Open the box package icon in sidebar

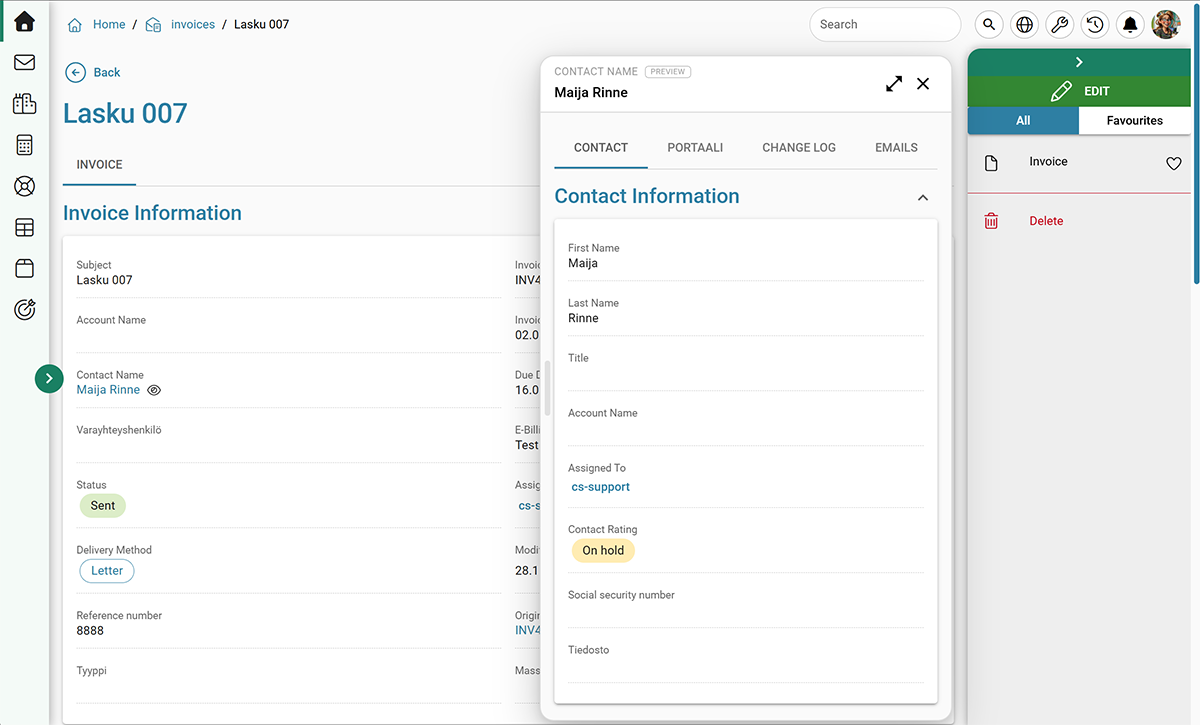24,269
